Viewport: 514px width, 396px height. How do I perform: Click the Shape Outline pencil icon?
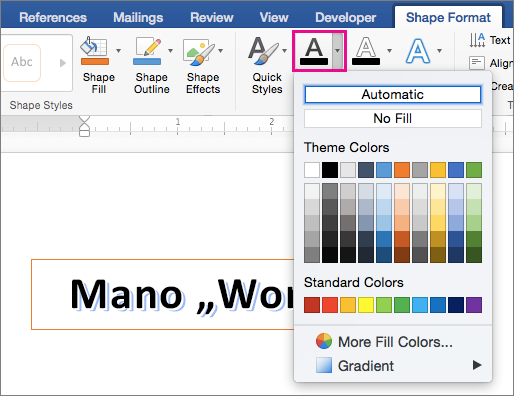pyautogui.click(x=147, y=51)
